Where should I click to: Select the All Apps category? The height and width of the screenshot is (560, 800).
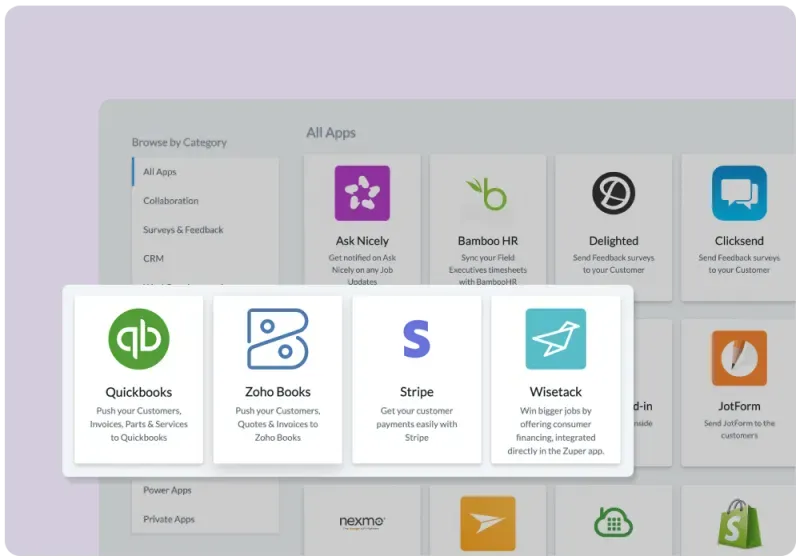point(160,172)
